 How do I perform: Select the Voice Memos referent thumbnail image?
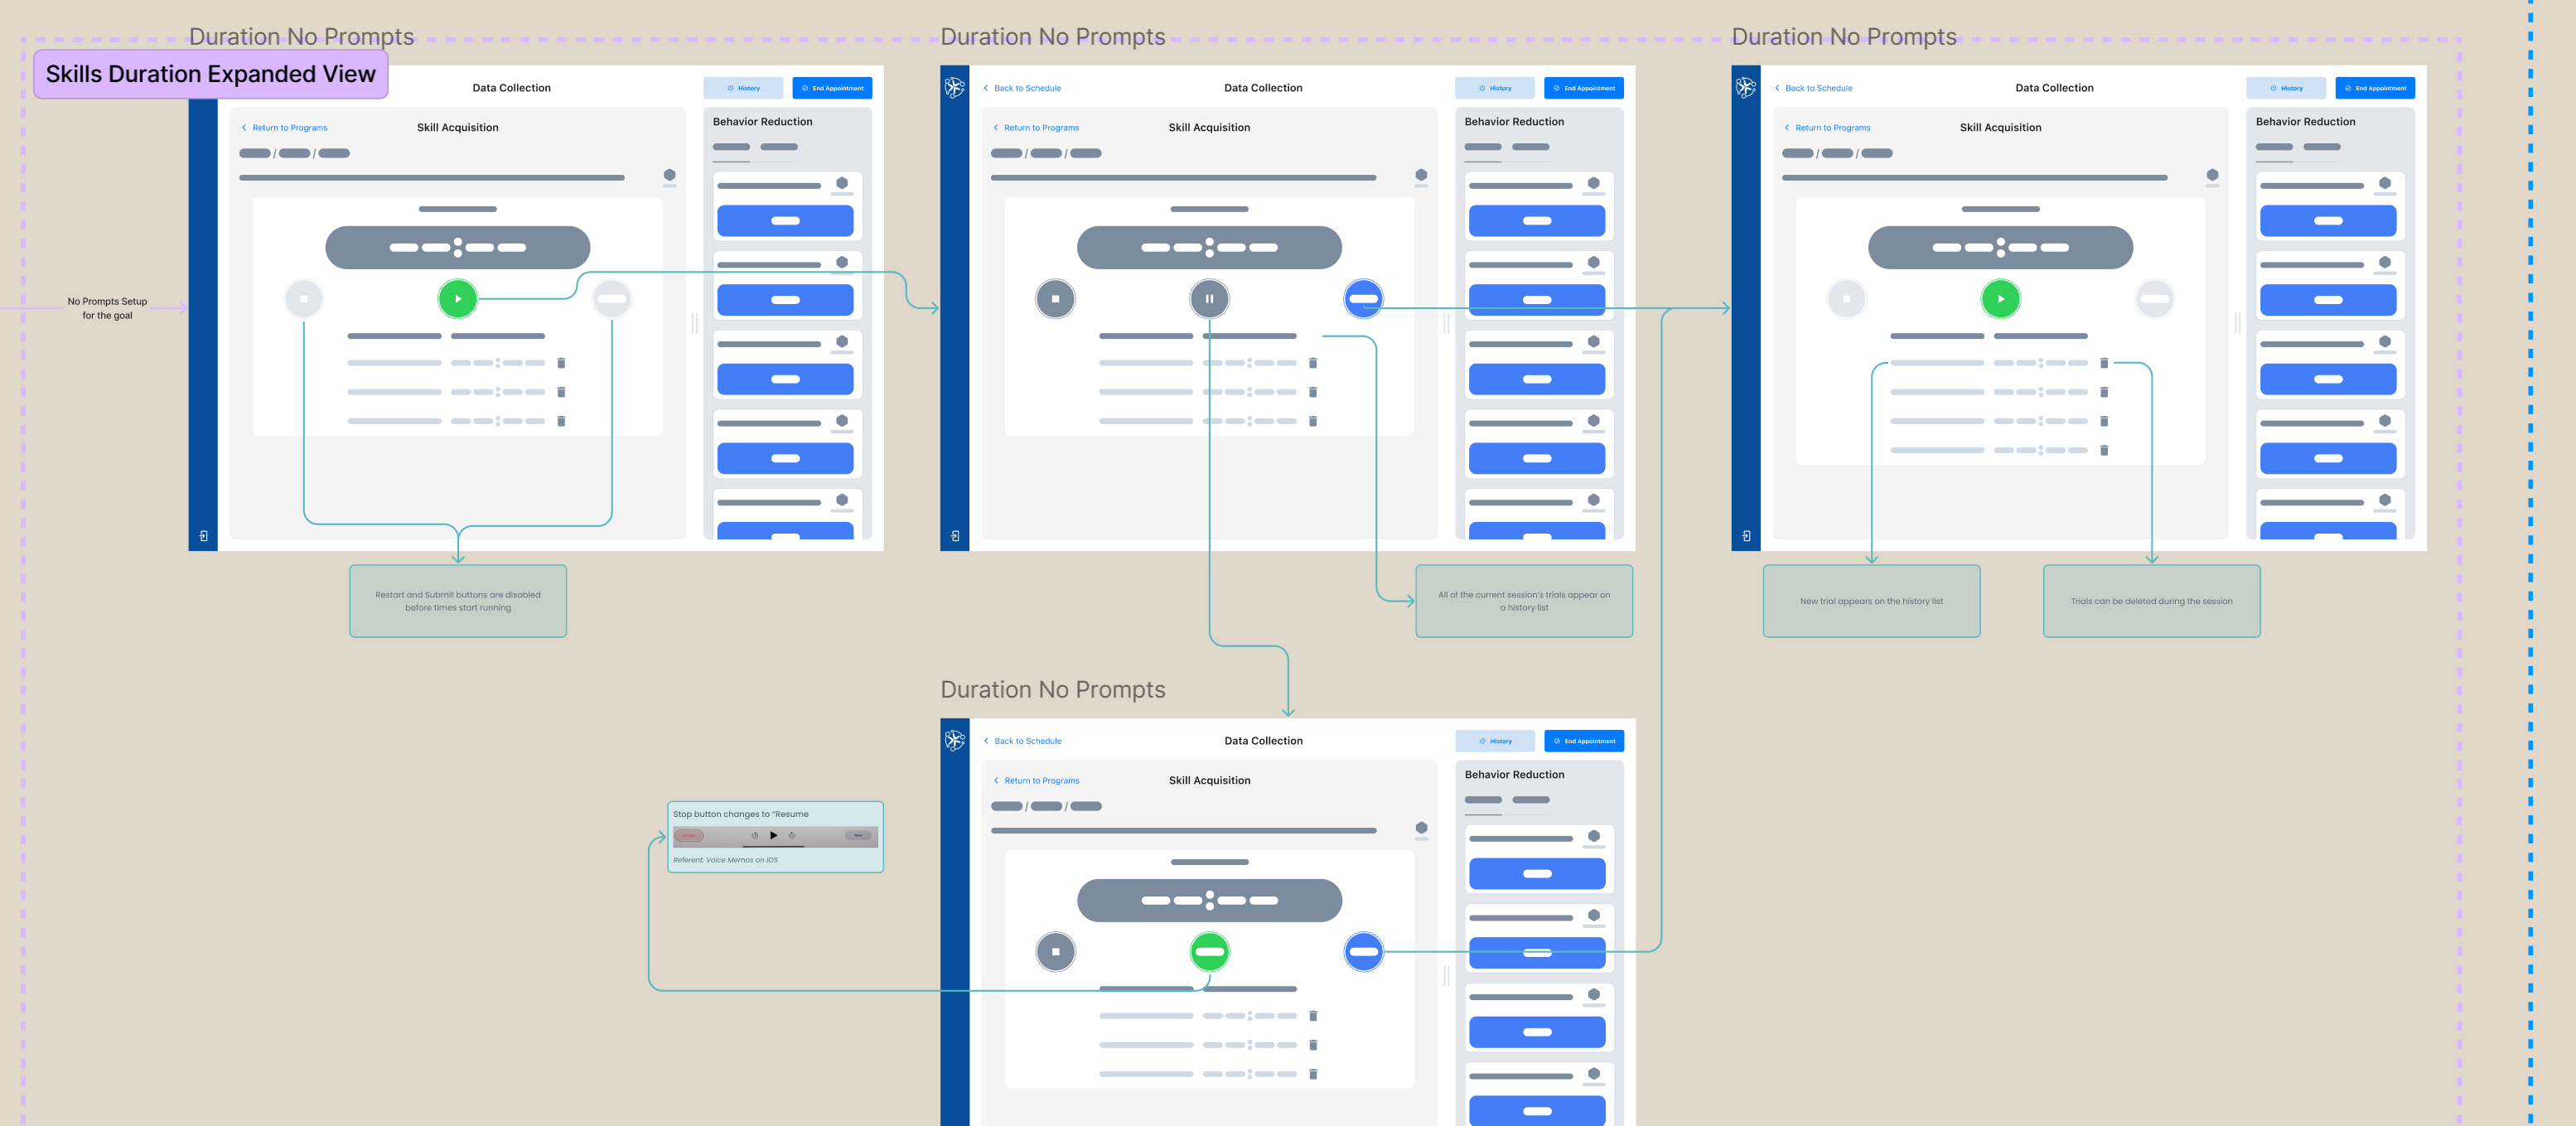click(x=775, y=836)
